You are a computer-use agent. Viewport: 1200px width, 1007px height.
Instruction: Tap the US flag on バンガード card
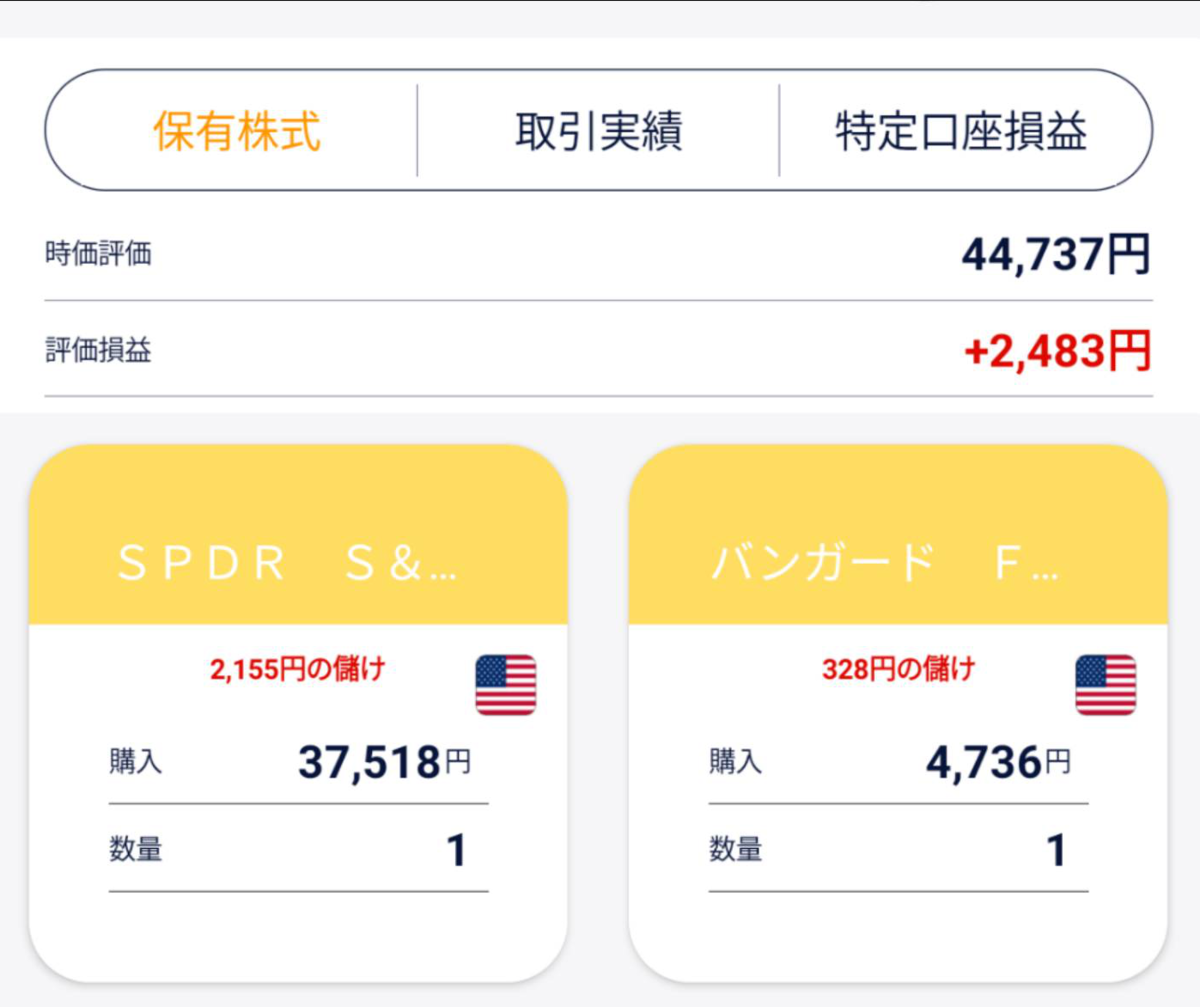(1106, 685)
